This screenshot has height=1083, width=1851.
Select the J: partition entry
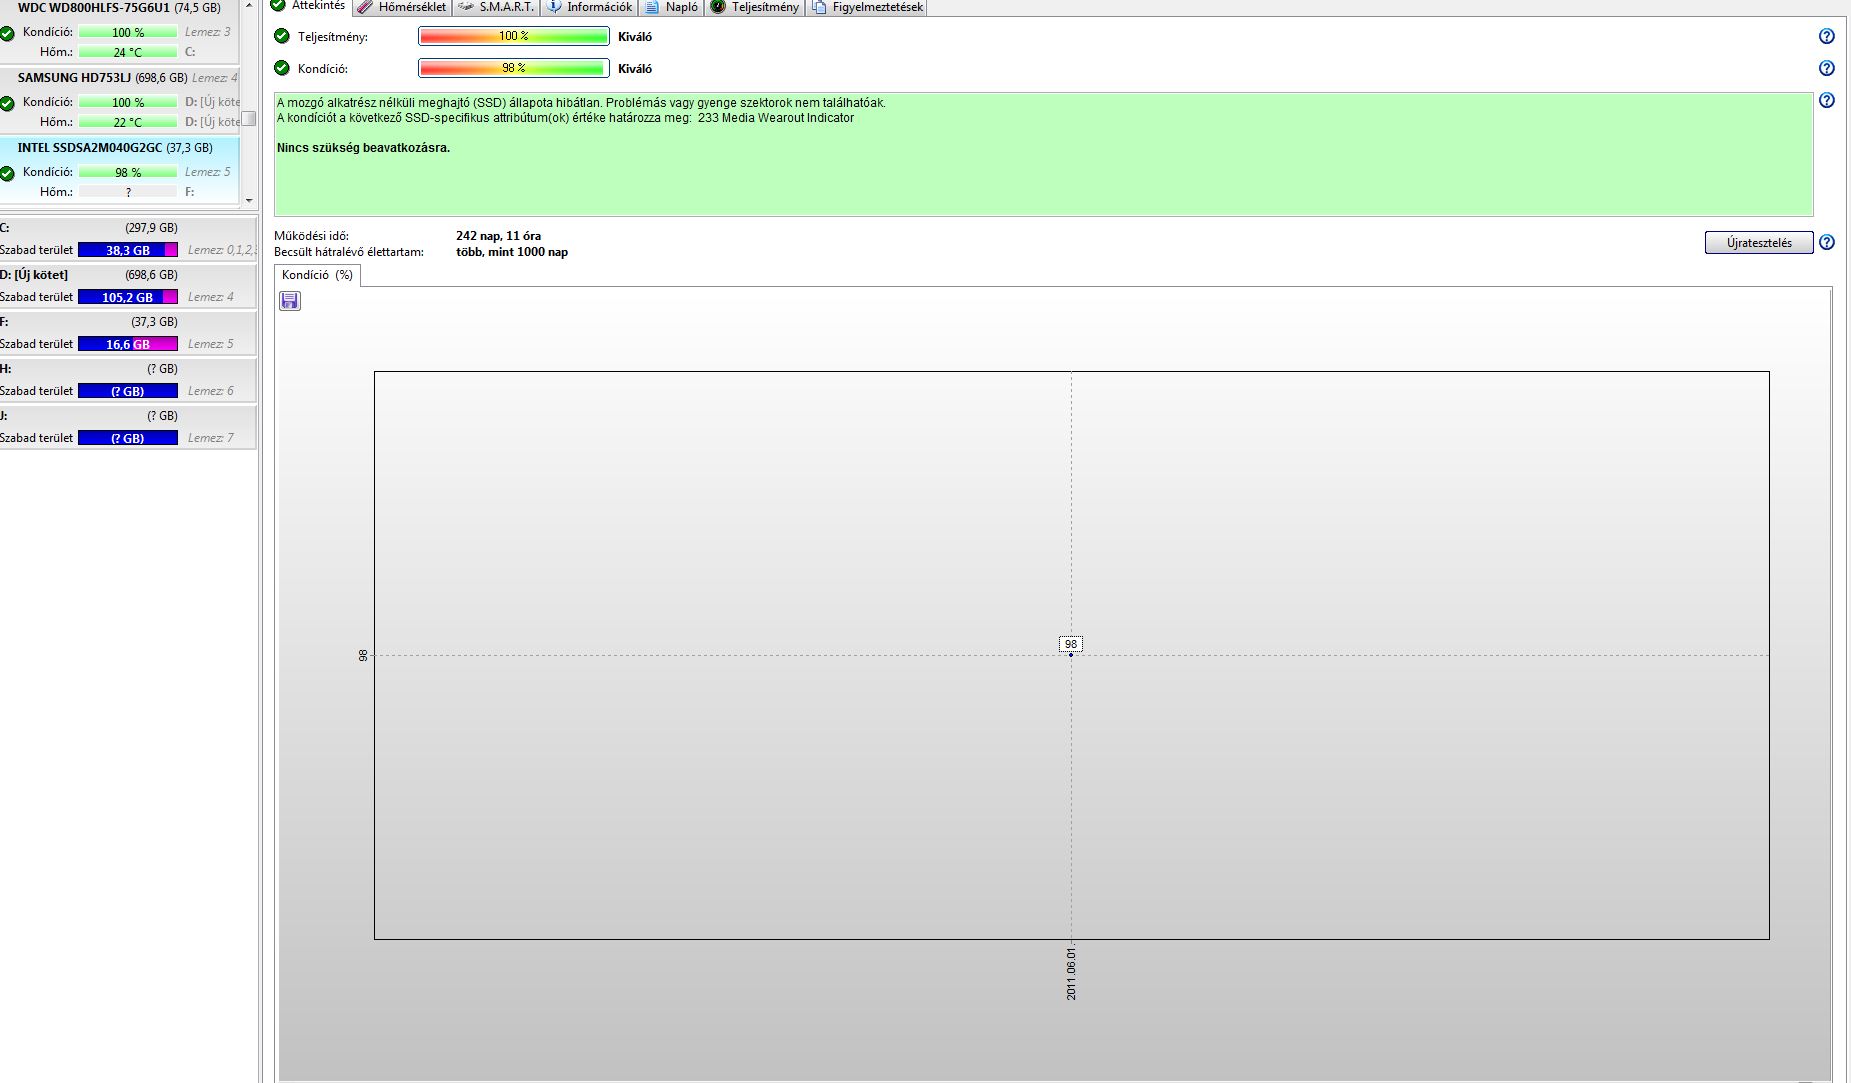[x=128, y=426]
